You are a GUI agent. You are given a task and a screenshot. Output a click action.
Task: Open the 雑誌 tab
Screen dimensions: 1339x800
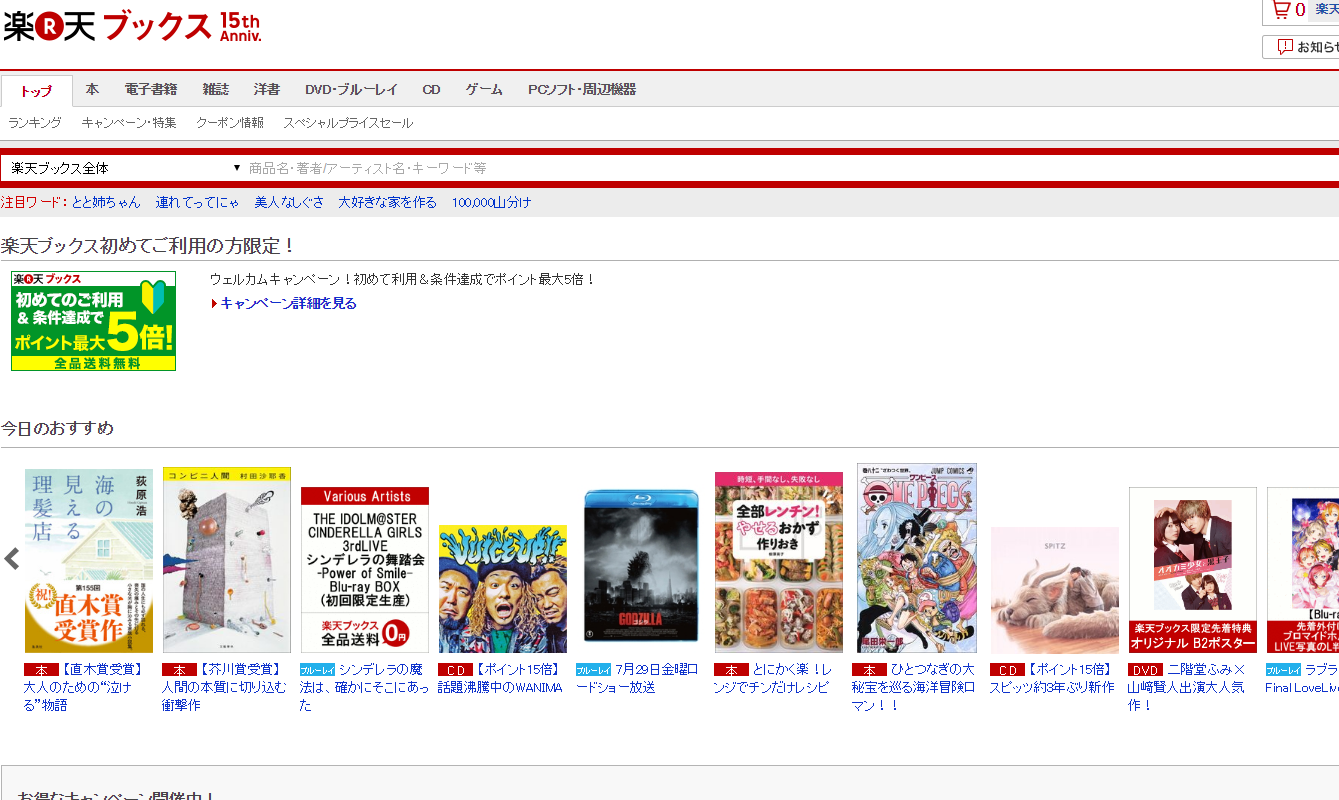point(216,90)
